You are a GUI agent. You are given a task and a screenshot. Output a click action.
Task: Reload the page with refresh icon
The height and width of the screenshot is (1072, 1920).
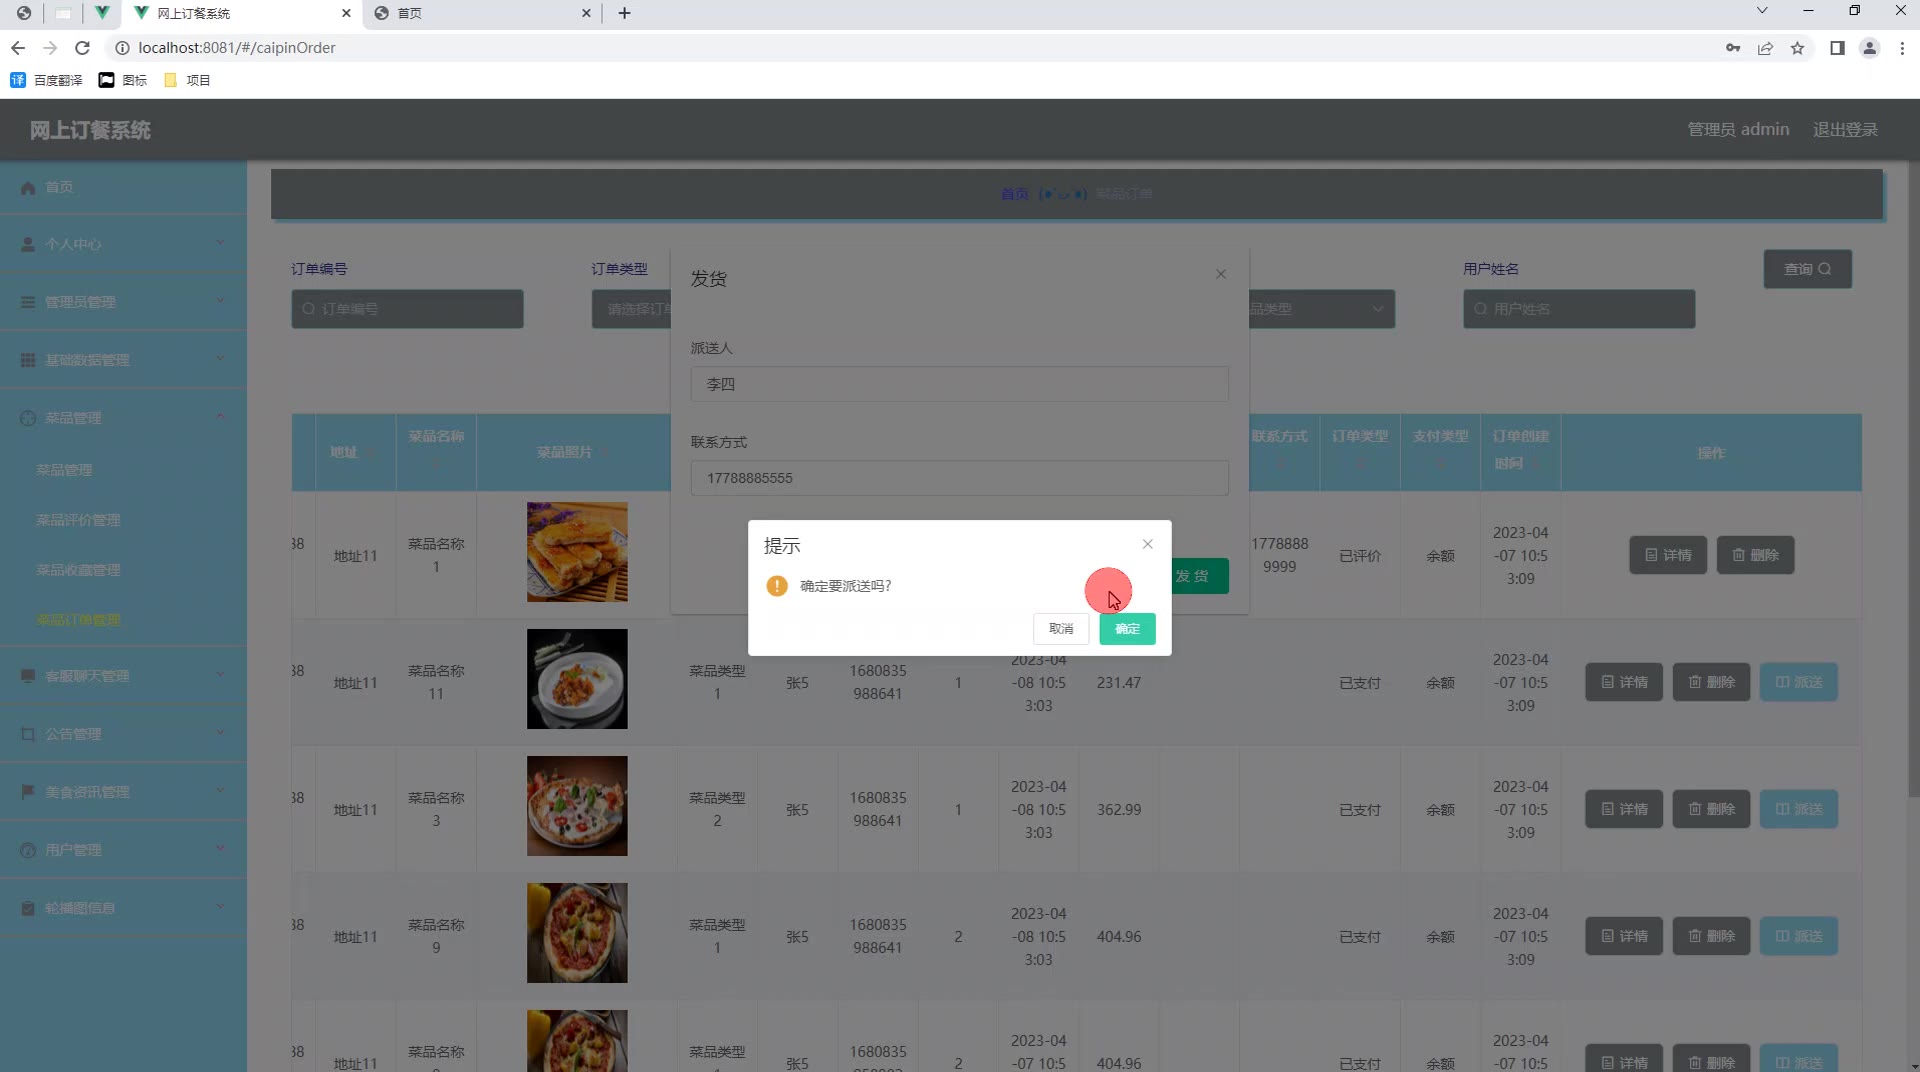coord(83,48)
